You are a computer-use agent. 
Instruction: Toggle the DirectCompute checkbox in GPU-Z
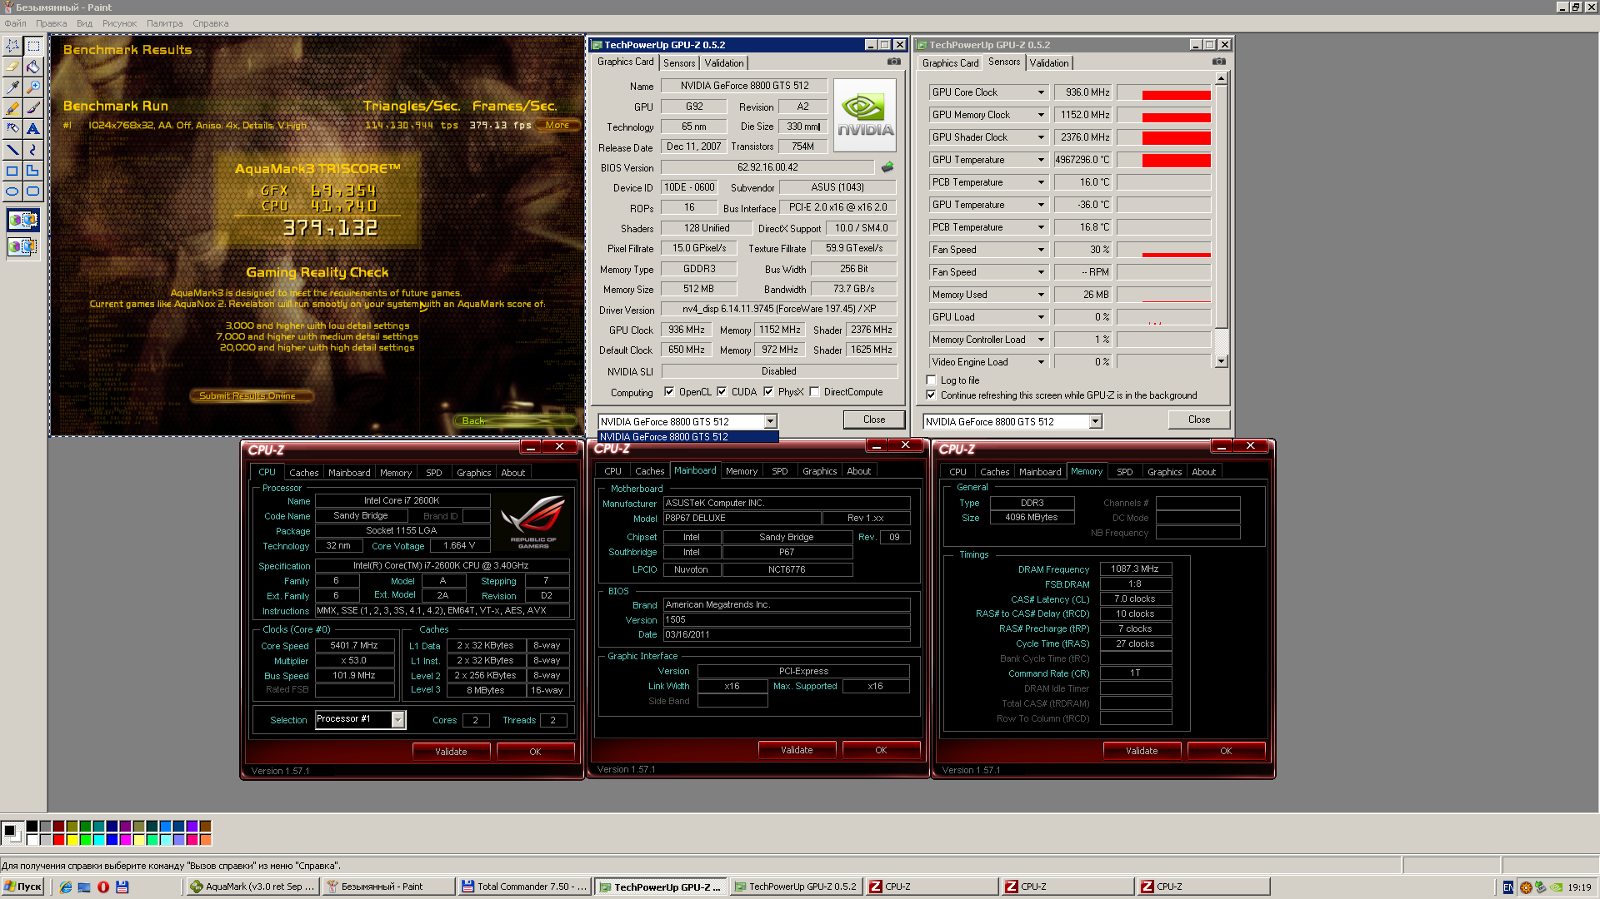[814, 392]
